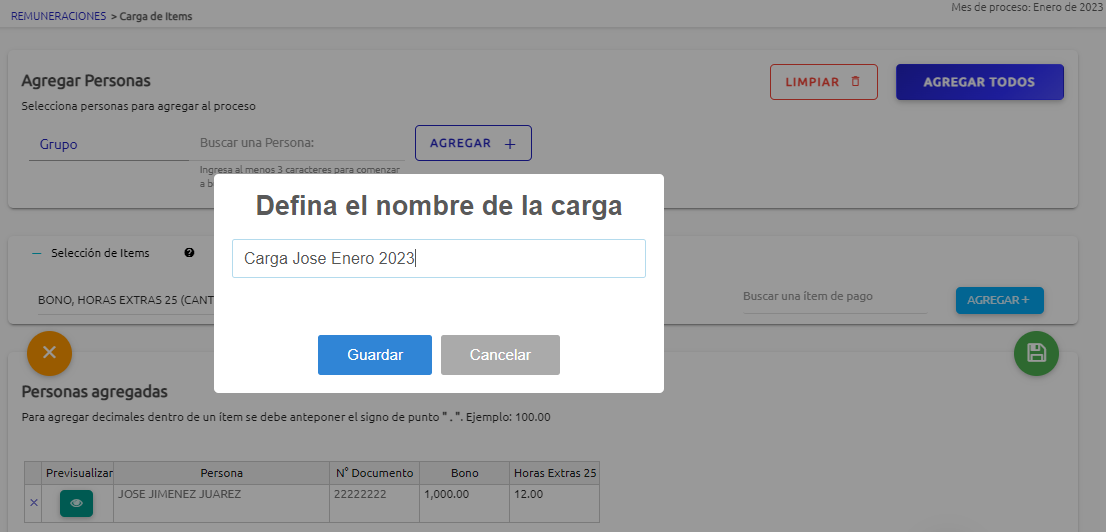Select the Bono cell with 1,000.00
Image resolution: width=1106 pixels, height=532 pixels.
(464, 494)
